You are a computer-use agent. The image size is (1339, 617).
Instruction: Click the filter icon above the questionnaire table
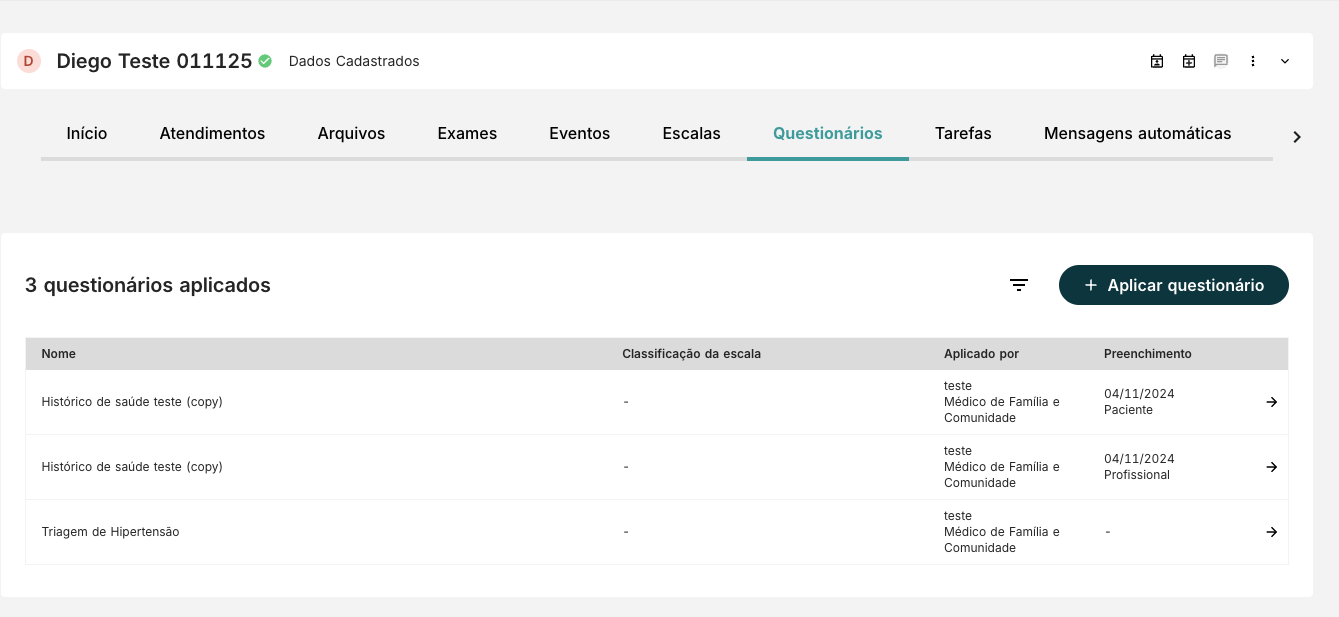point(1019,285)
